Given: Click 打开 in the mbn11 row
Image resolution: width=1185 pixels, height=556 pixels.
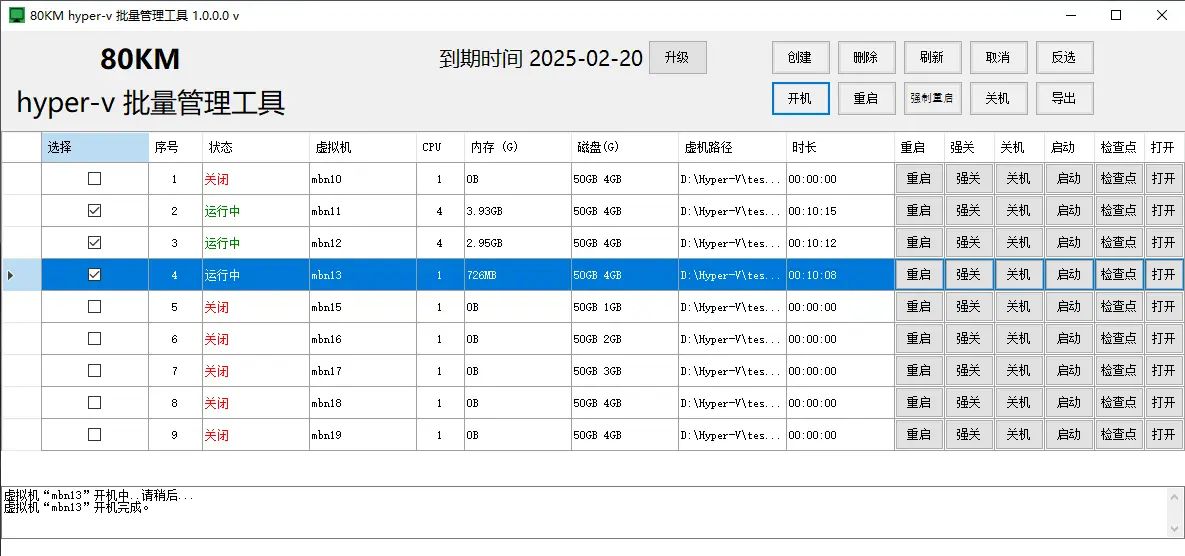Looking at the screenshot, I should [x=1164, y=211].
